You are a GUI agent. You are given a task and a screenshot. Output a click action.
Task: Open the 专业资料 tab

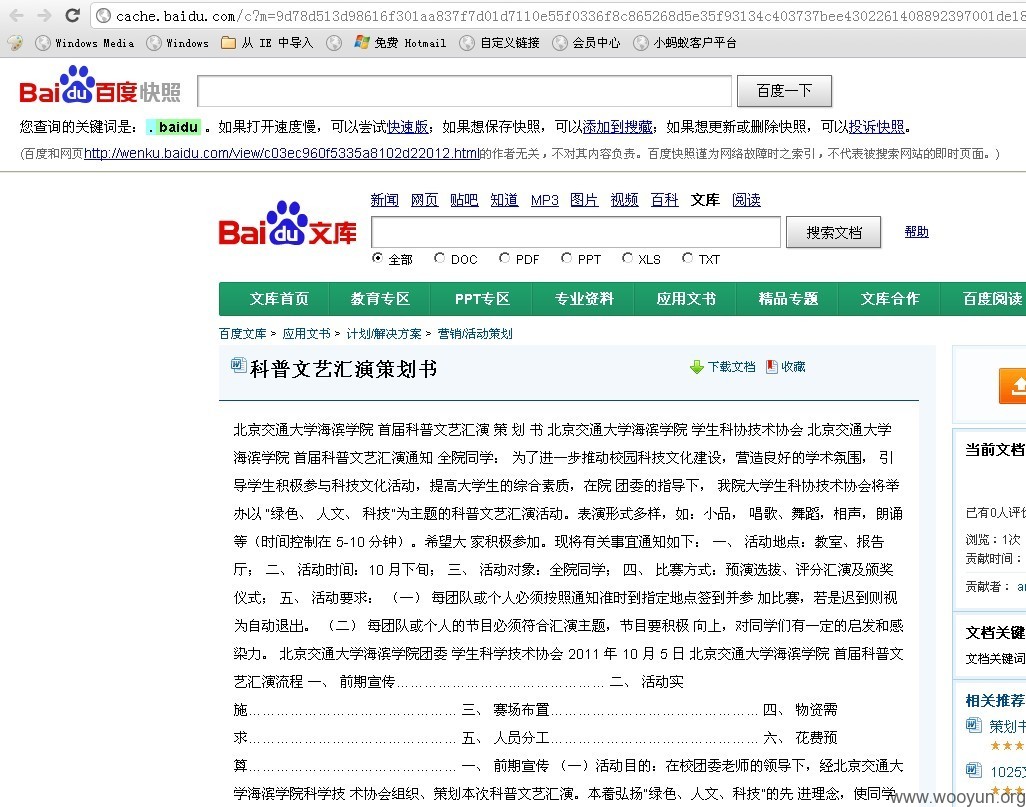(584, 299)
